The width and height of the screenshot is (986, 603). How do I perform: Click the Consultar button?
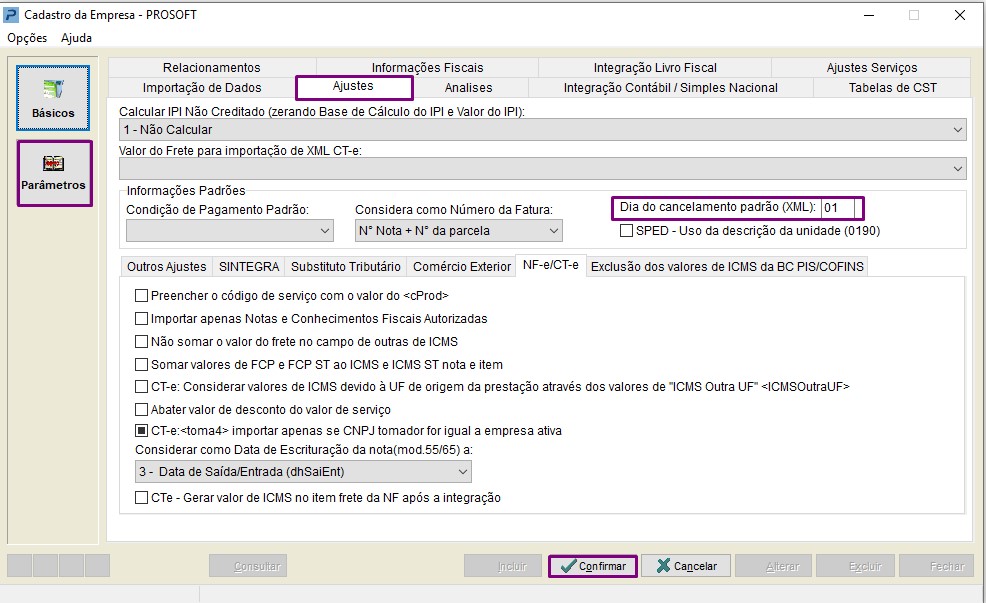(248, 566)
